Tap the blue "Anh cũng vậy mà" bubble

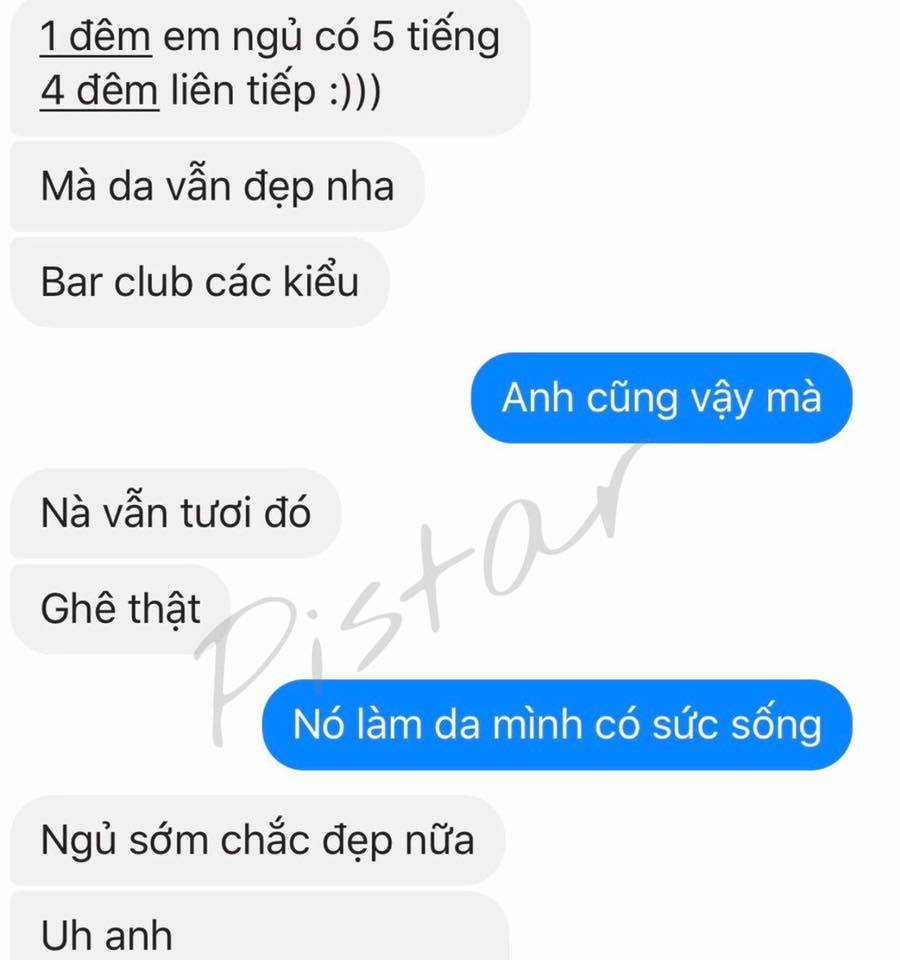coord(661,398)
